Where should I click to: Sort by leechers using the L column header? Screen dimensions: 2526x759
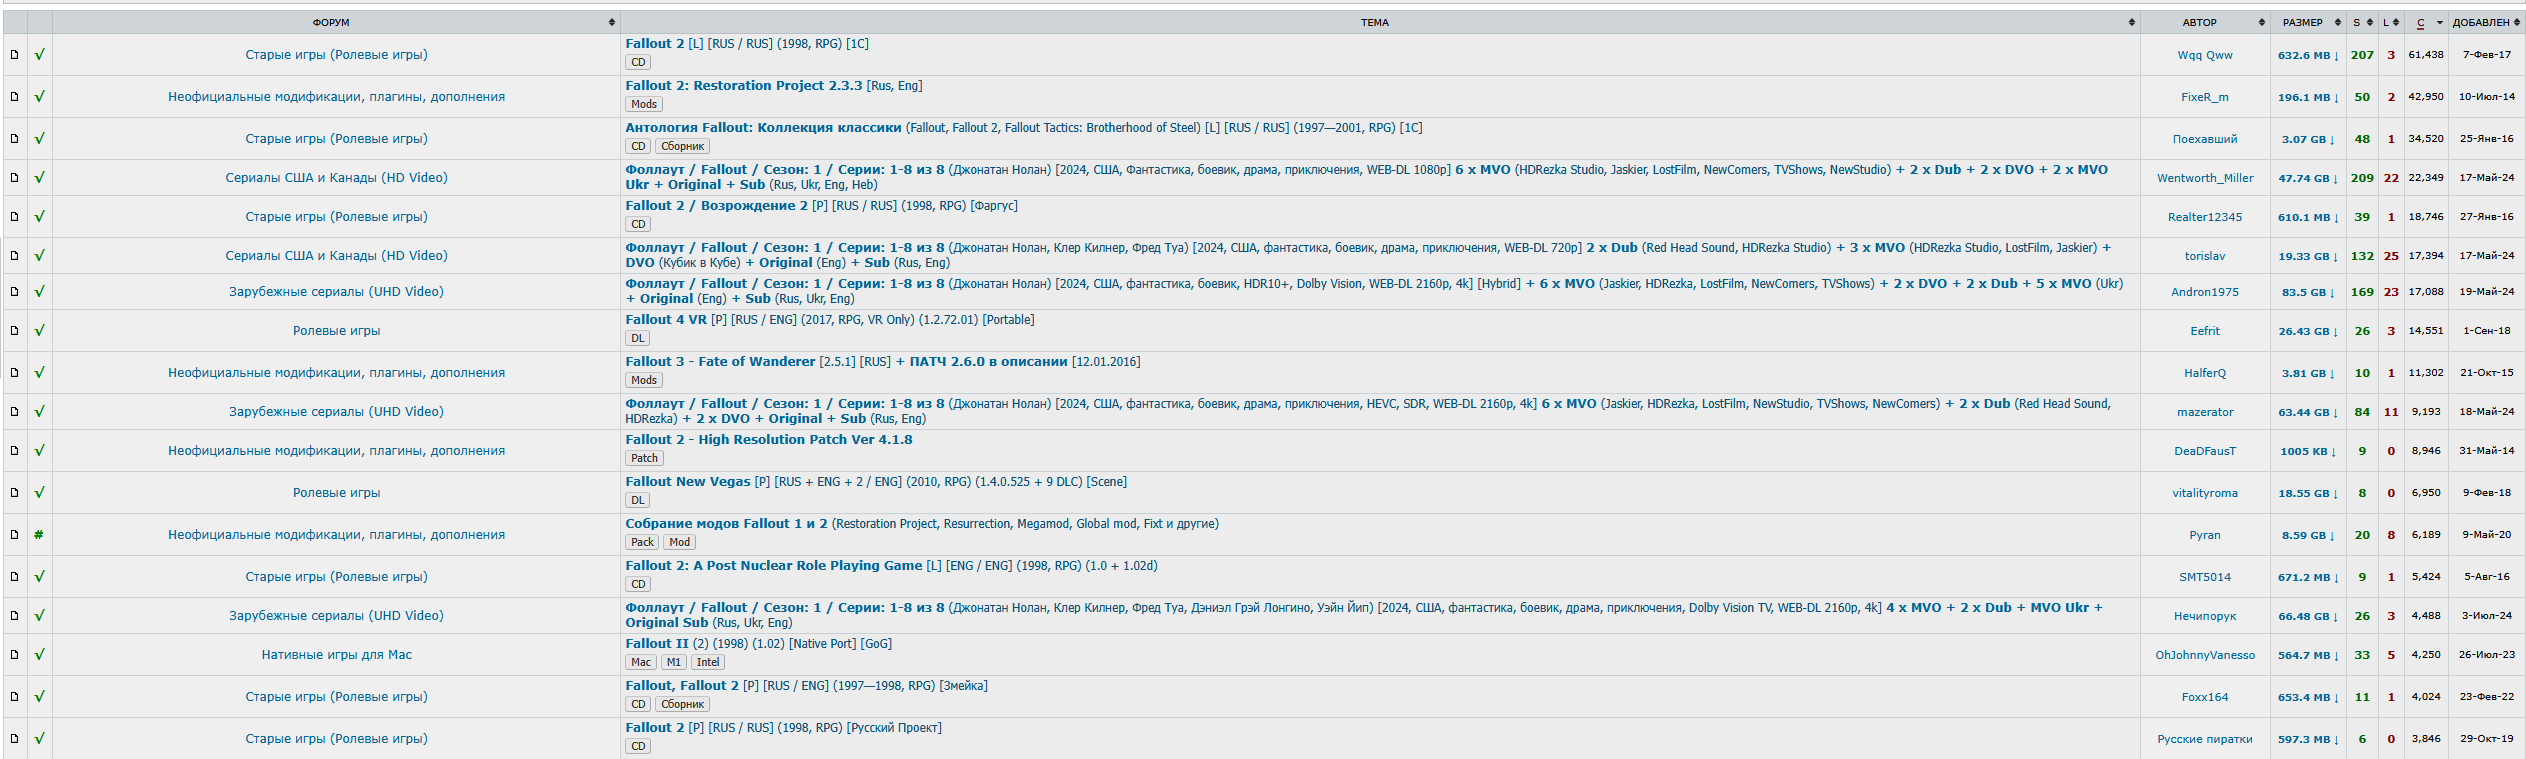(2391, 22)
